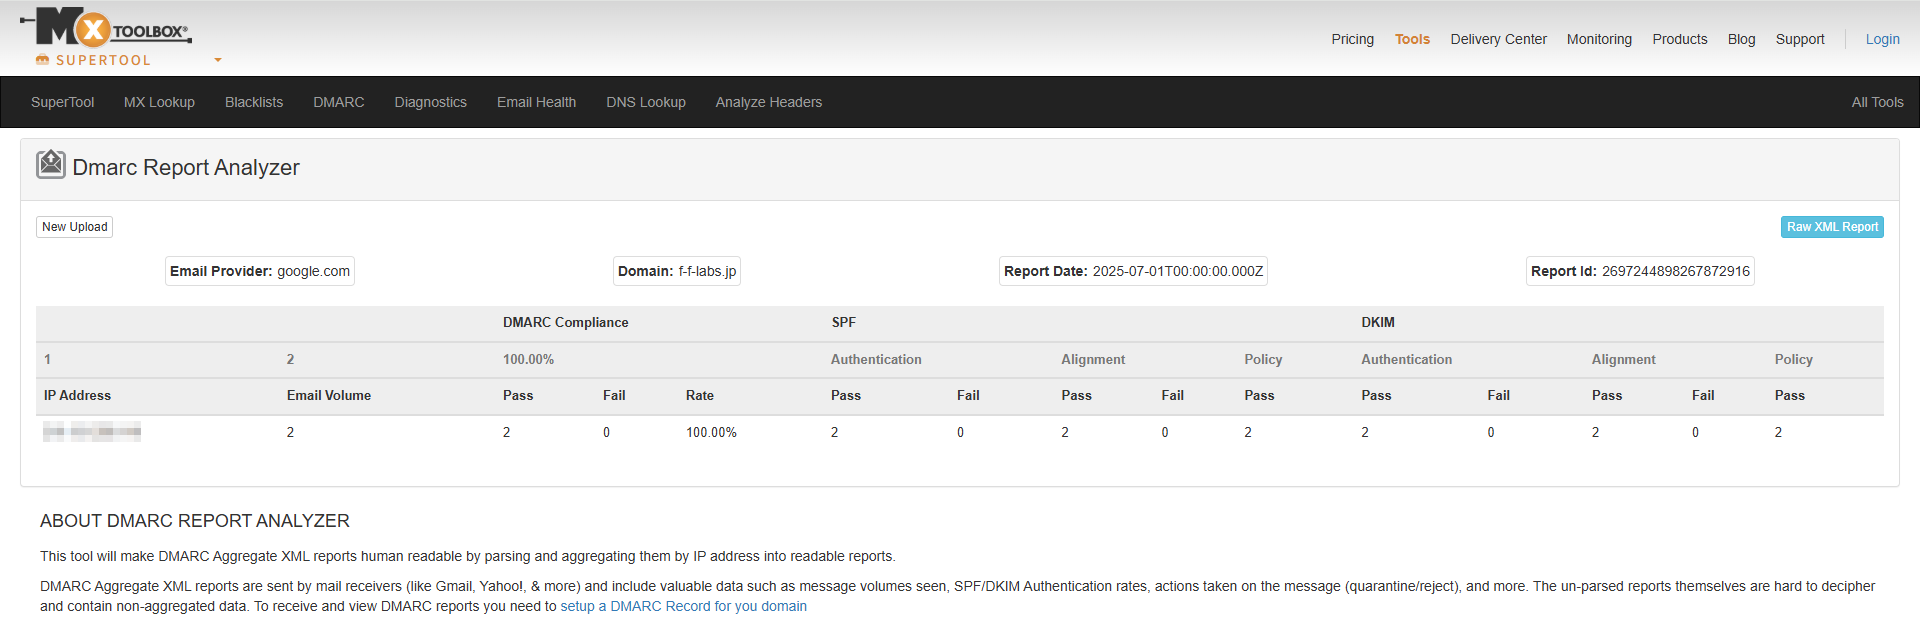Open the Pricing page
The image size is (1920, 627).
click(x=1352, y=39)
